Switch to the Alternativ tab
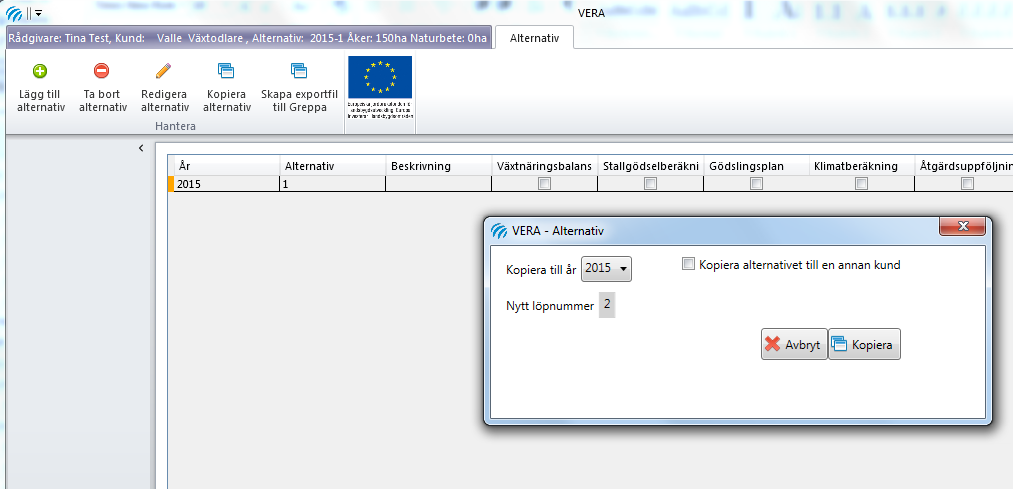Image resolution: width=1013 pixels, height=489 pixels. tap(534, 38)
